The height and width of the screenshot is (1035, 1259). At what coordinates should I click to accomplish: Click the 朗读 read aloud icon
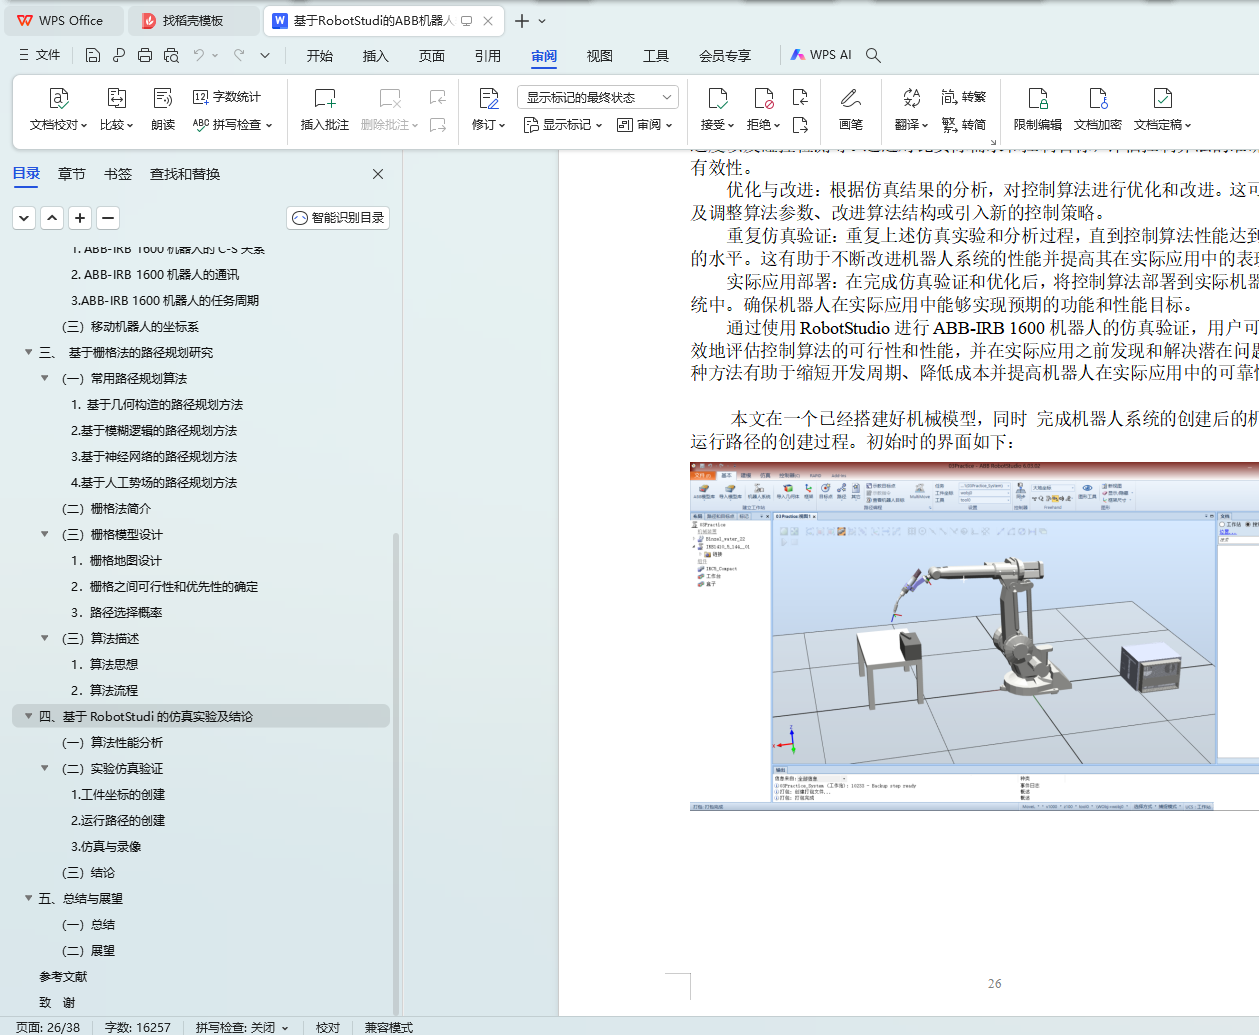pyautogui.click(x=163, y=98)
